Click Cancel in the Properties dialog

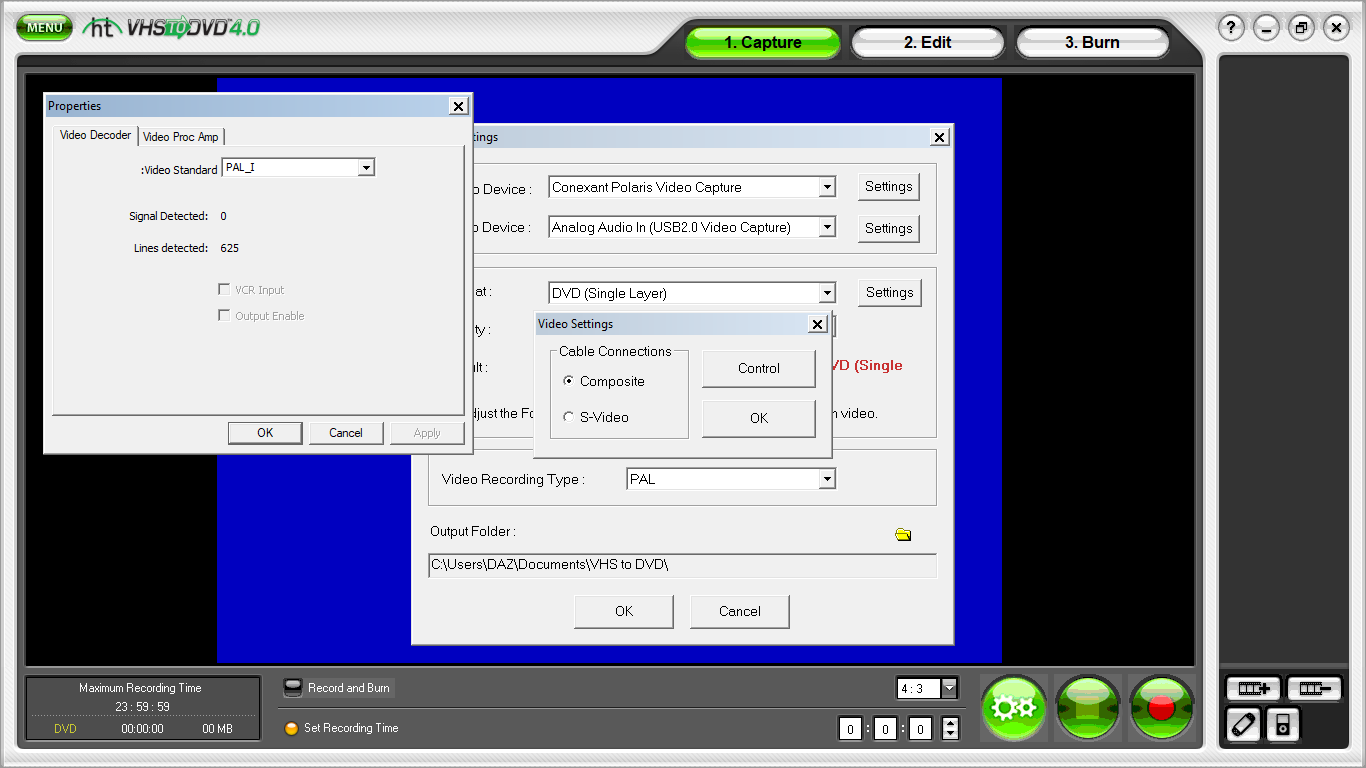(346, 433)
